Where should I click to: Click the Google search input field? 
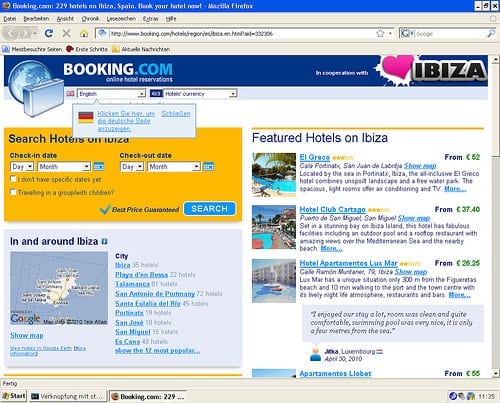click(x=451, y=33)
